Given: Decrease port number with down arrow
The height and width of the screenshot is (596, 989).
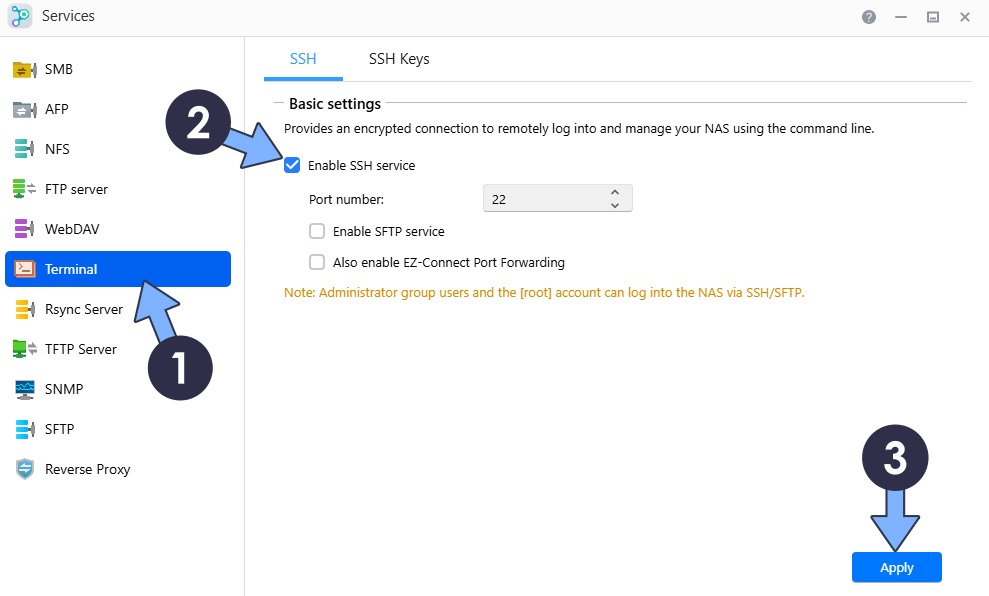Looking at the screenshot, I should pyautogui.click(x=614, y=205).
